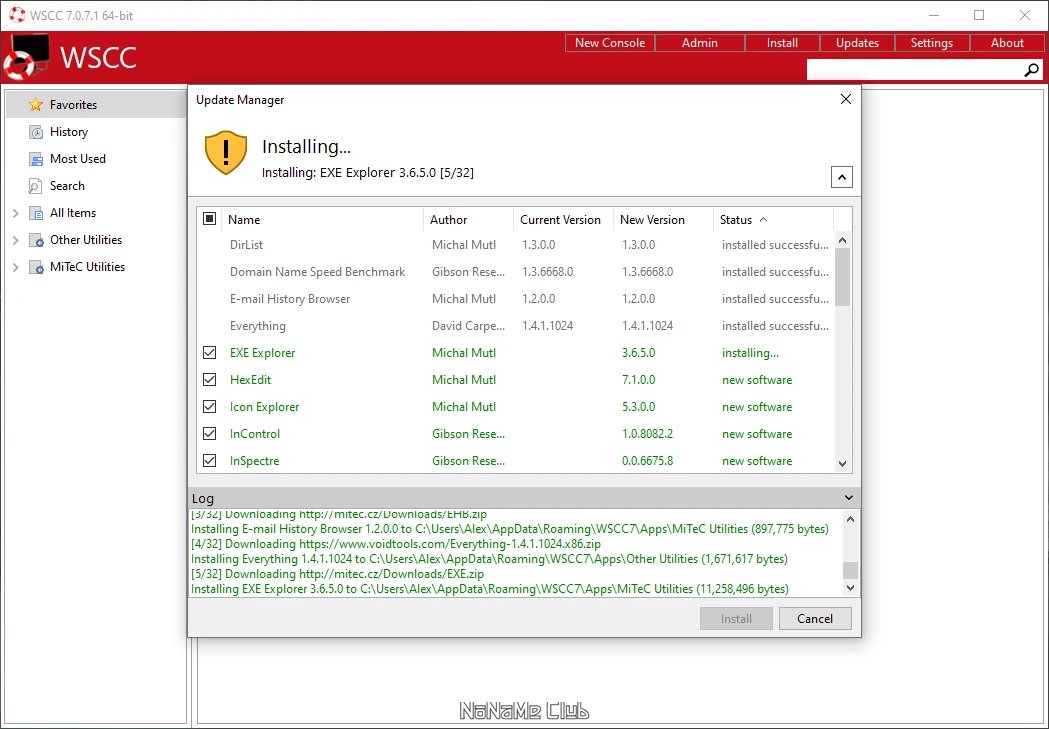The width and height of the screenshot is (1049, 729).
Task: Click the Cancel button
Action: 815,619
